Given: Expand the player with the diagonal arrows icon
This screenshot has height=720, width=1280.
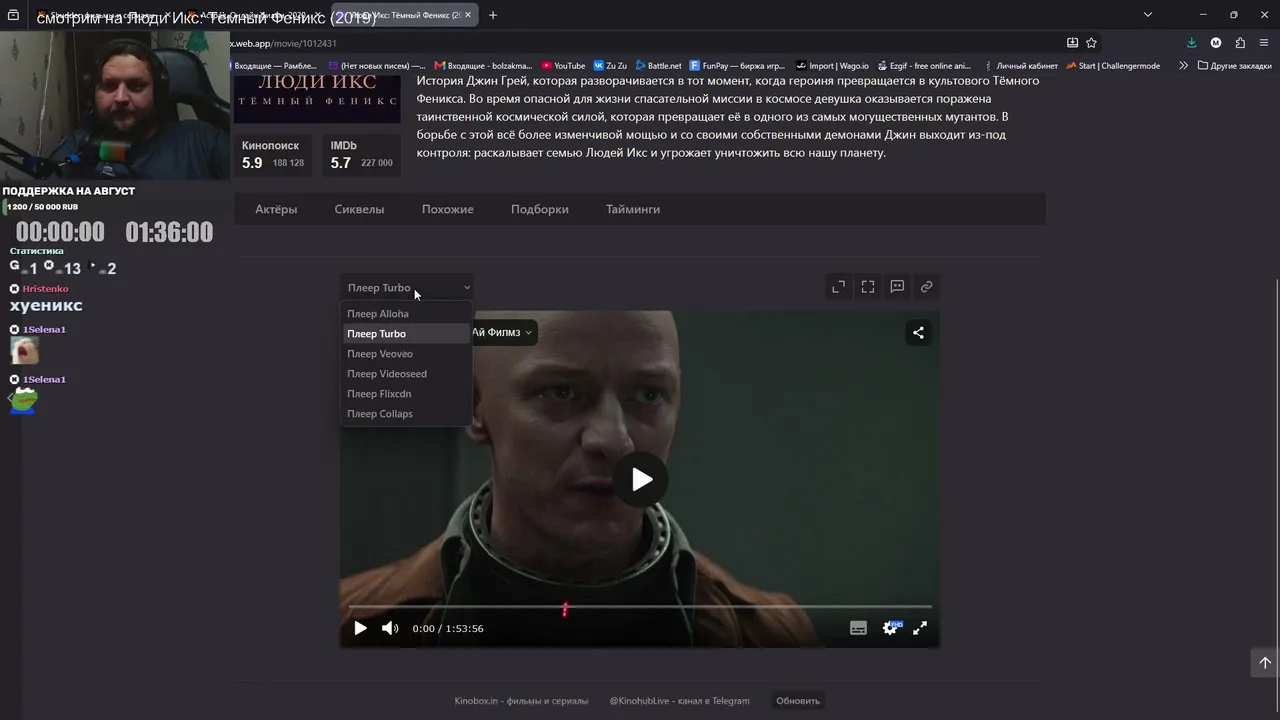Looking at the screenshot, I should click(x=839, y=287).
